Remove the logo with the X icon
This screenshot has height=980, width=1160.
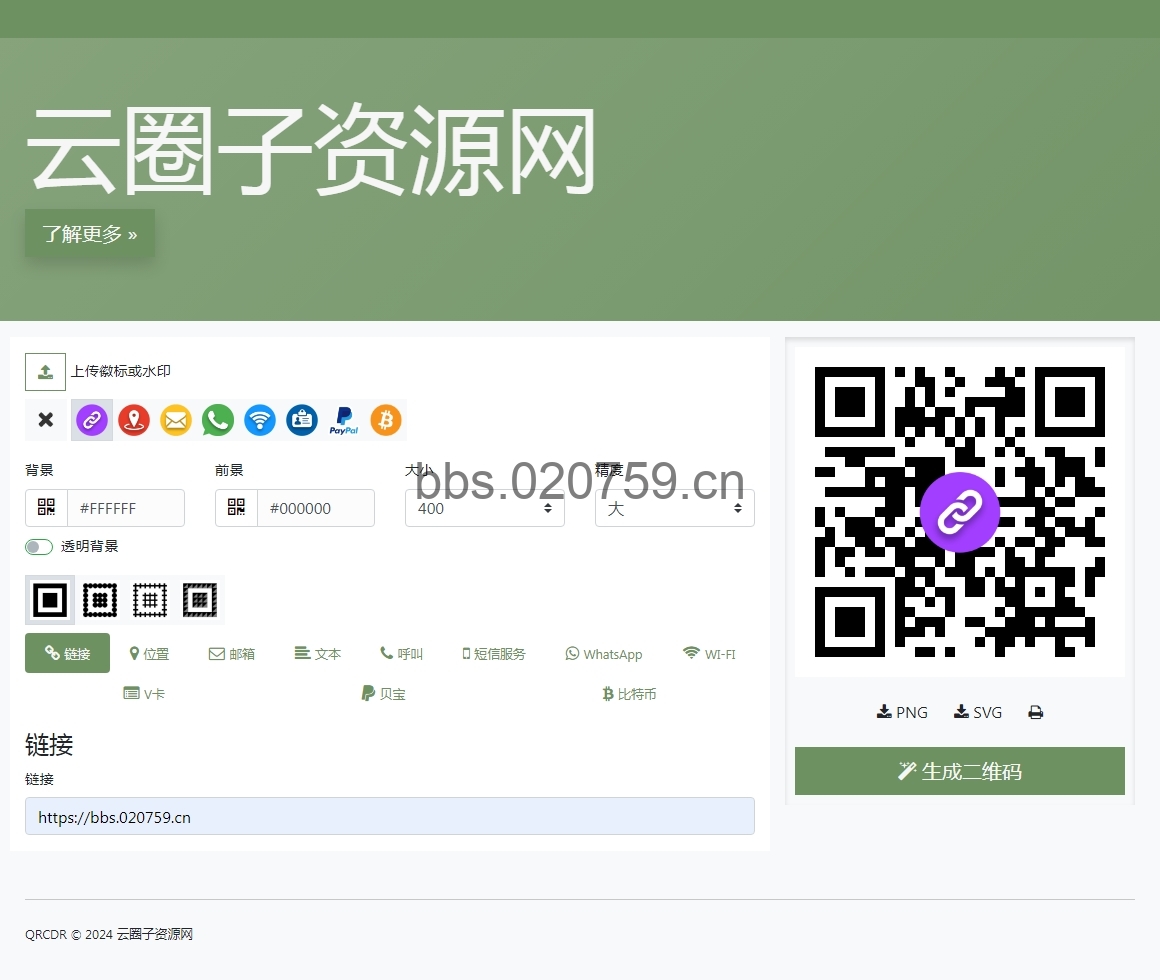click(46, 420)
